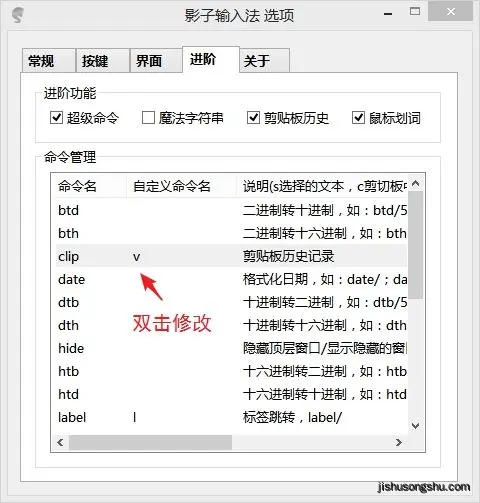Image resolution: width=480 pixels, height=503 pixels.
Task: Click the 标签跳转 description cell
Action: (x=292, y=417)
